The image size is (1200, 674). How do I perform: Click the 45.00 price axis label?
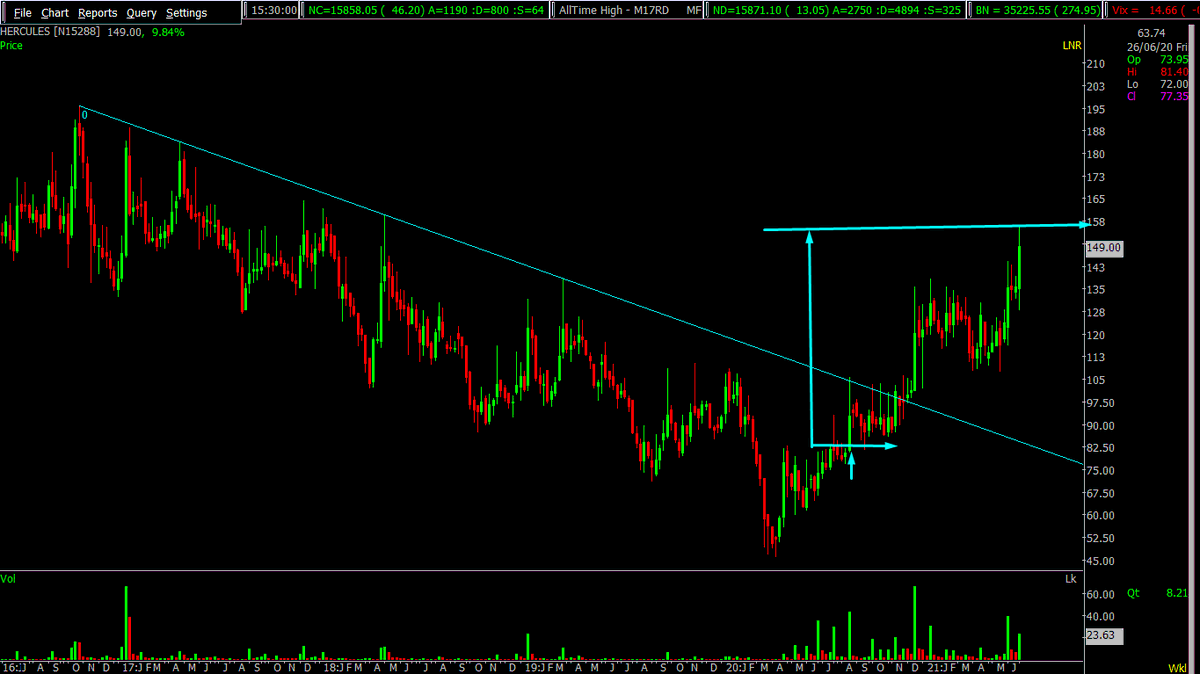coord(1100,561)
